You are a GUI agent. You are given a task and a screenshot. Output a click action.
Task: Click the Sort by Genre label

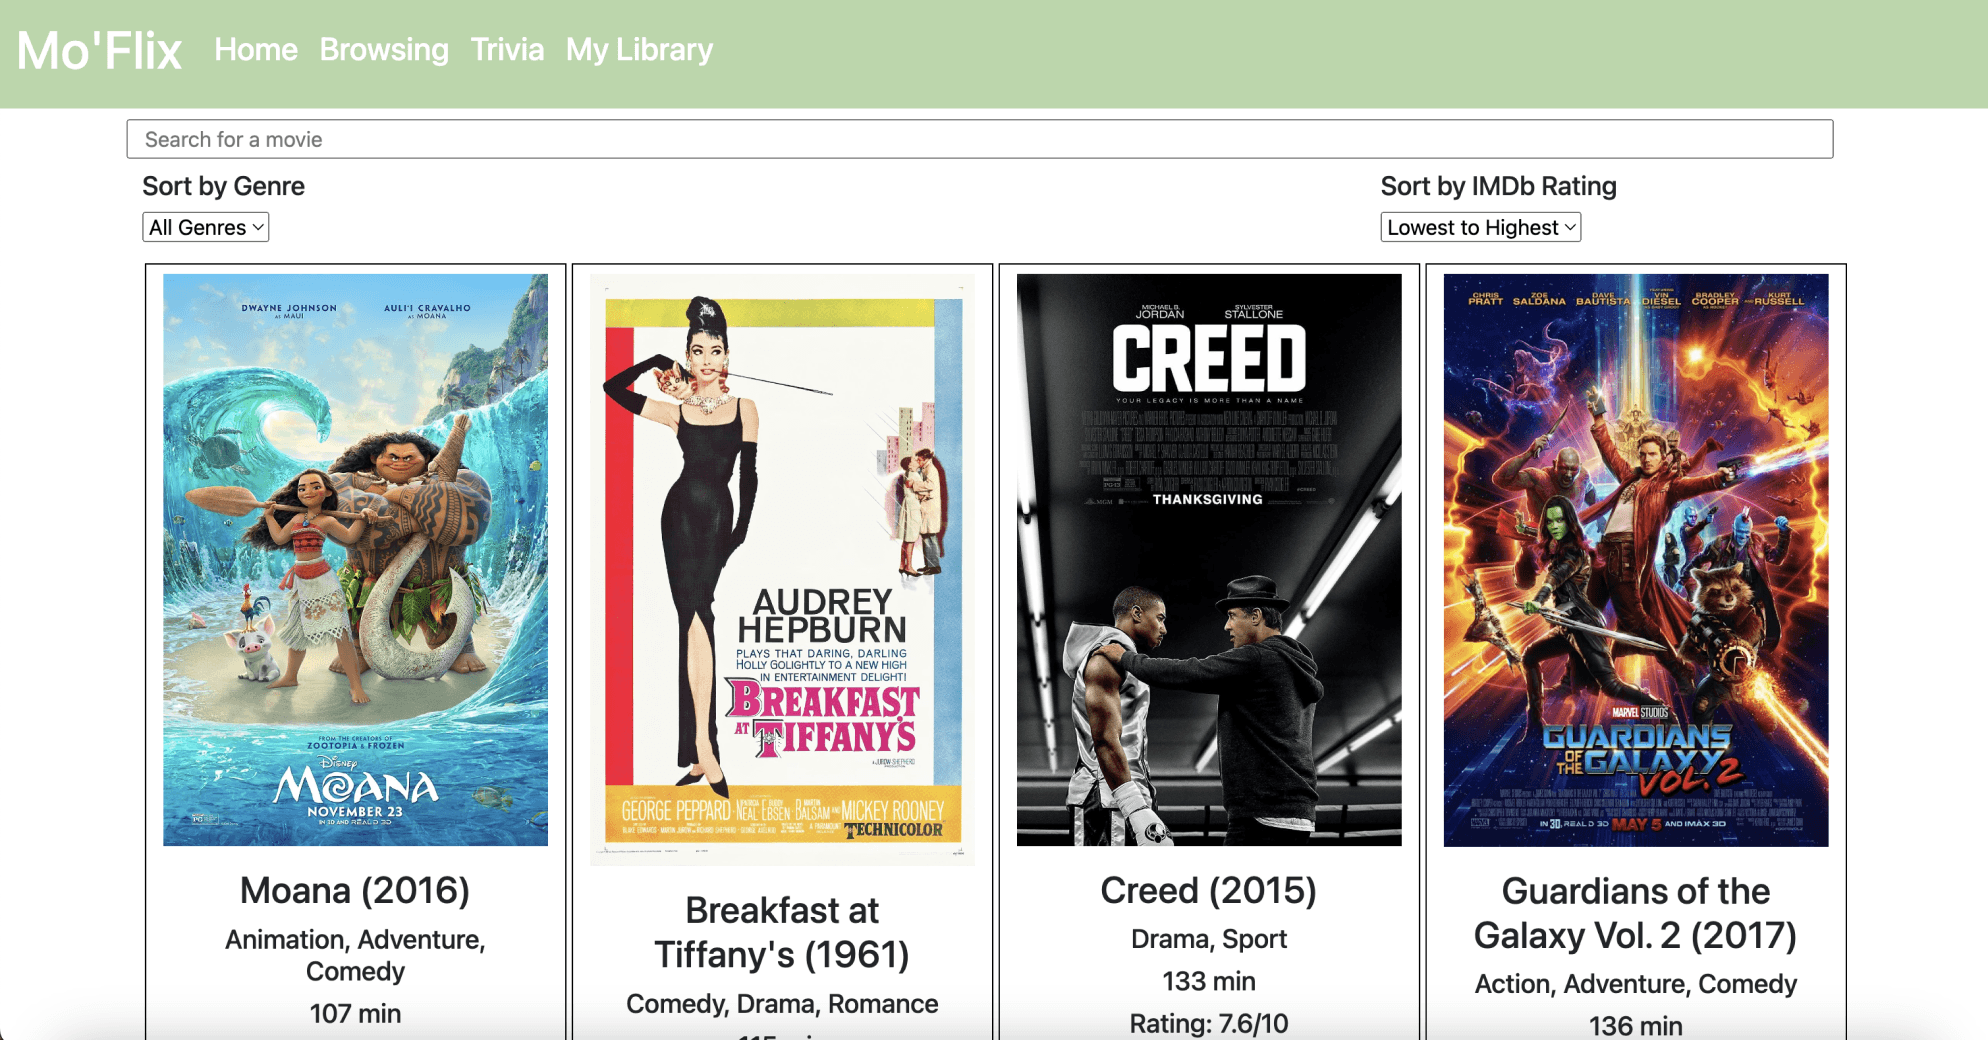tap(223, 186)
